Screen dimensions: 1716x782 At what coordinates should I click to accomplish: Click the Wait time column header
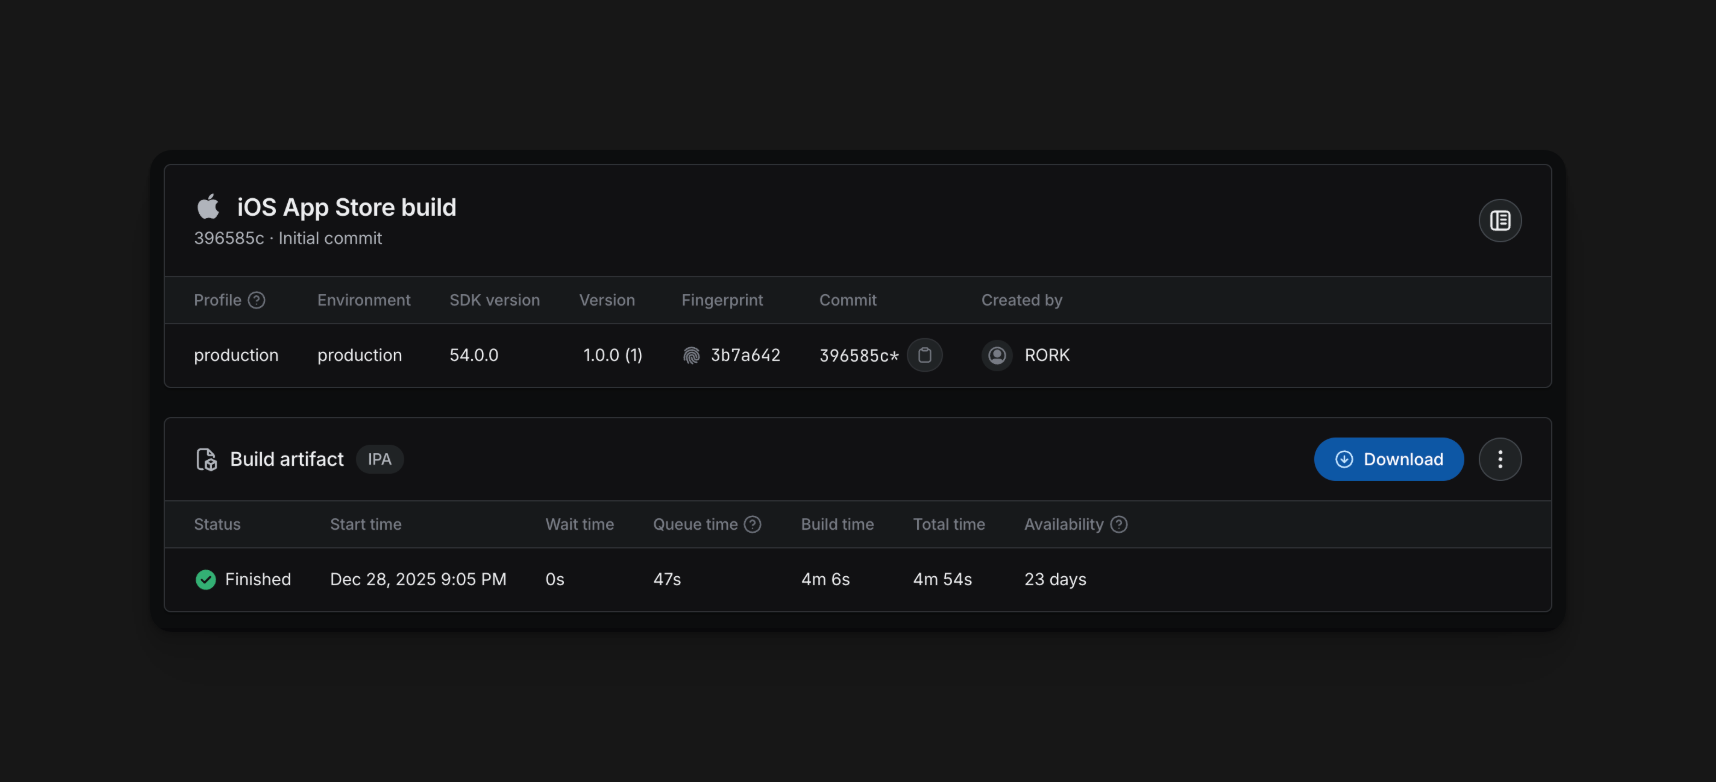(580, 524)
